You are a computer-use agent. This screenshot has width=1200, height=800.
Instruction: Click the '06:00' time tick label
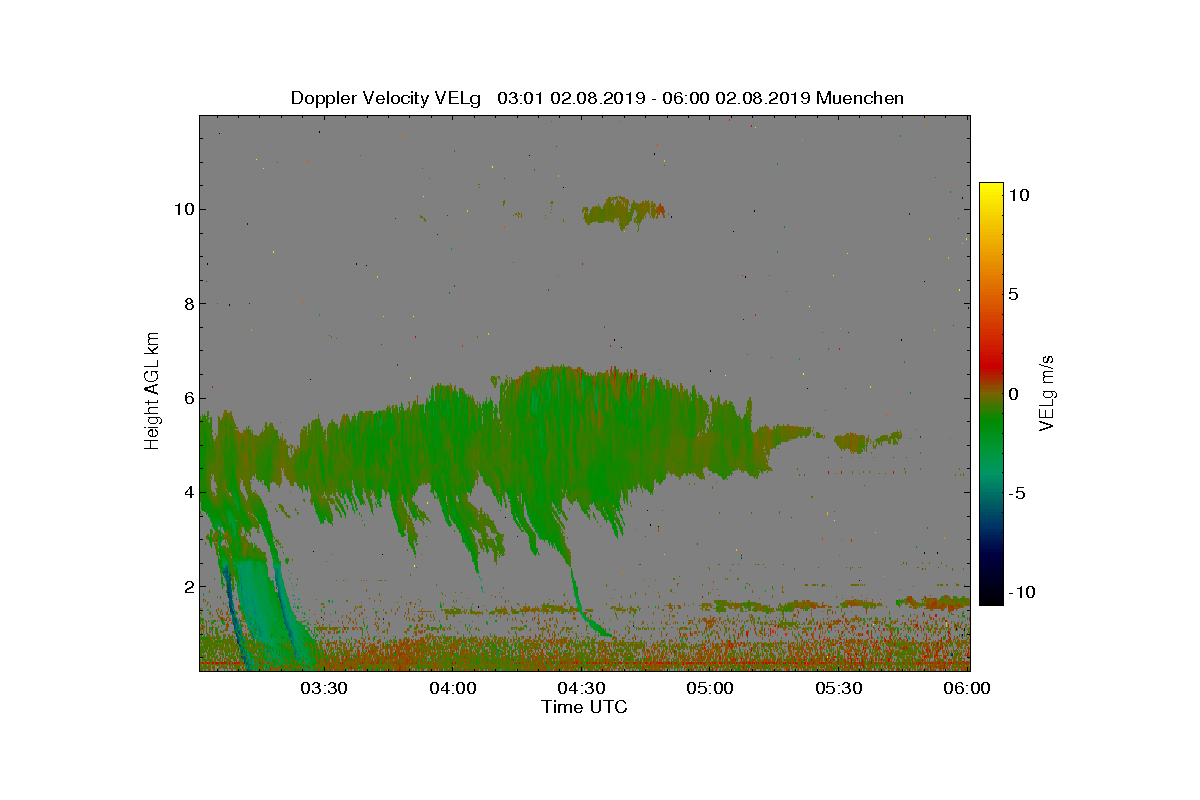pos(968,688)
